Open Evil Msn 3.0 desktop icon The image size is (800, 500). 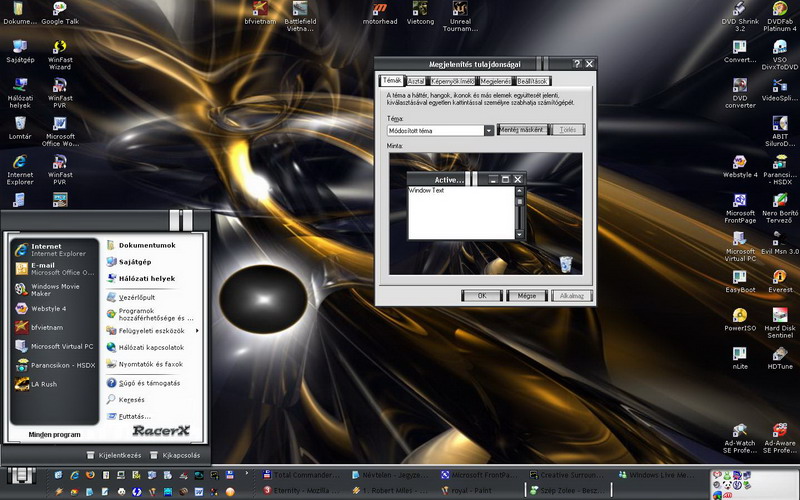point(780,243)
